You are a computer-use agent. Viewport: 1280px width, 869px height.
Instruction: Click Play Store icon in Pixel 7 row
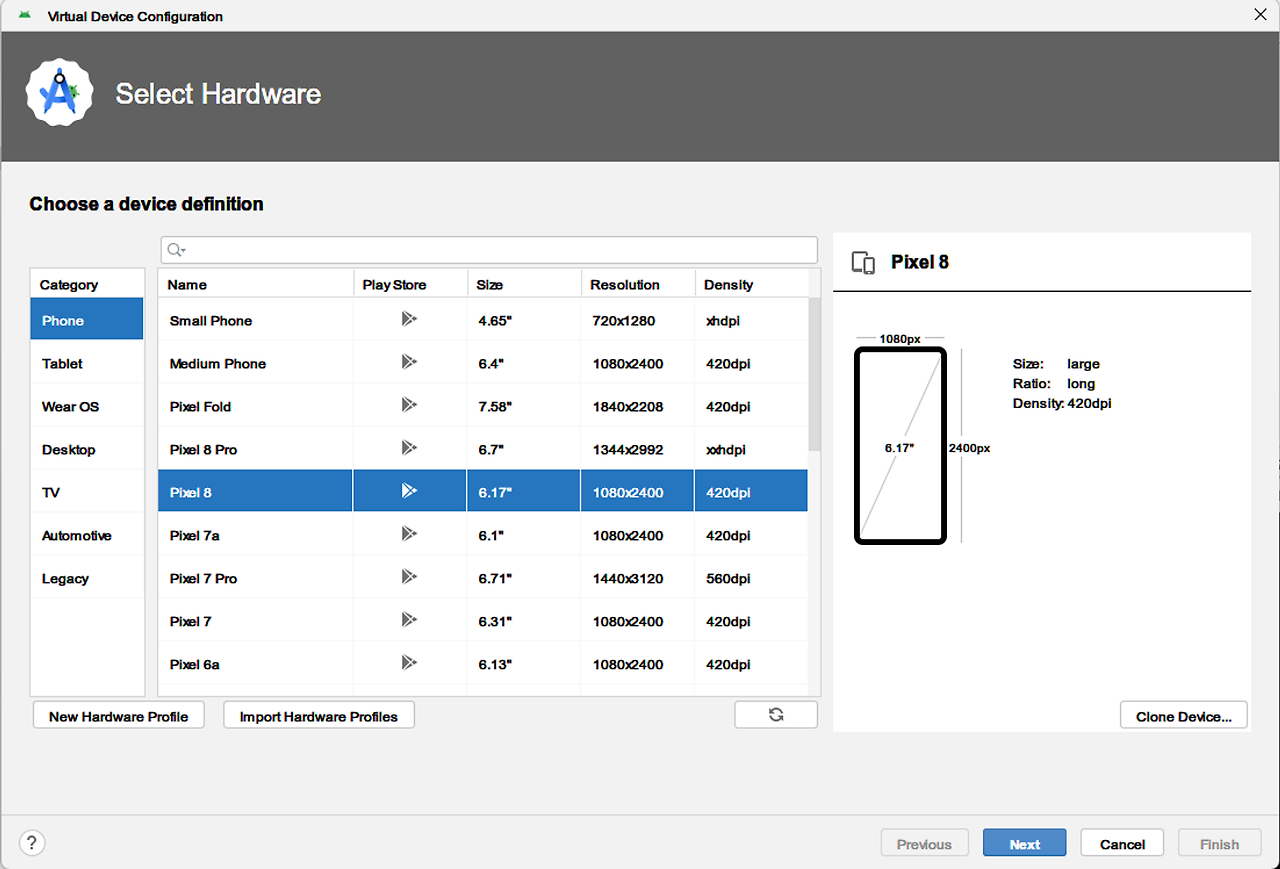click(x=409, y=621)
